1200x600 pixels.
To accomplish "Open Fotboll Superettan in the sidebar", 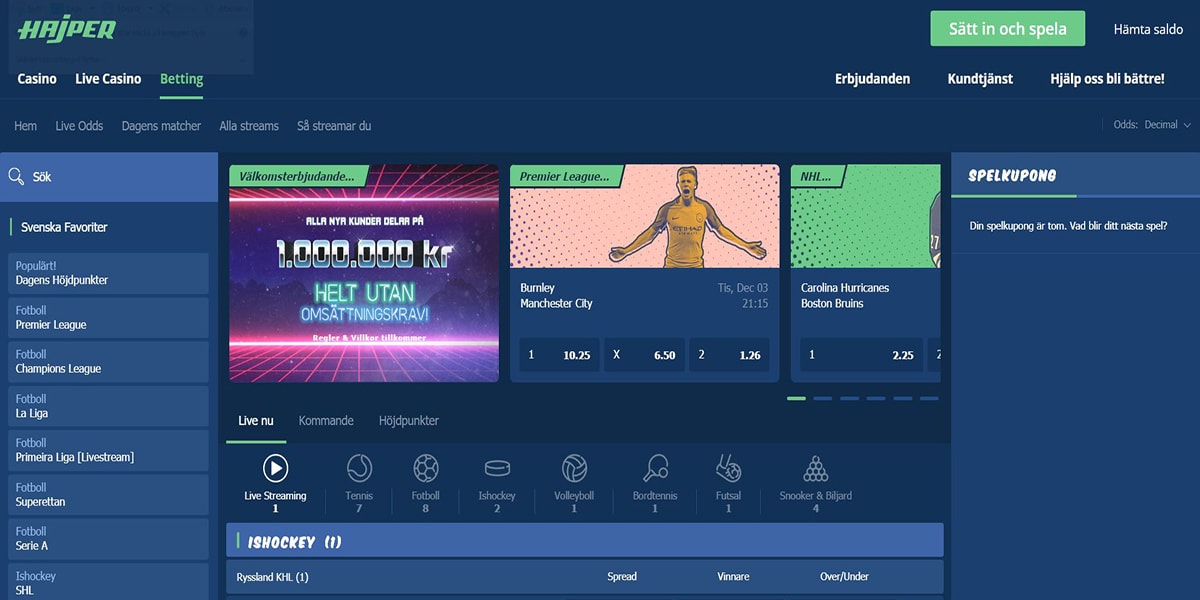I will (109, 494).
